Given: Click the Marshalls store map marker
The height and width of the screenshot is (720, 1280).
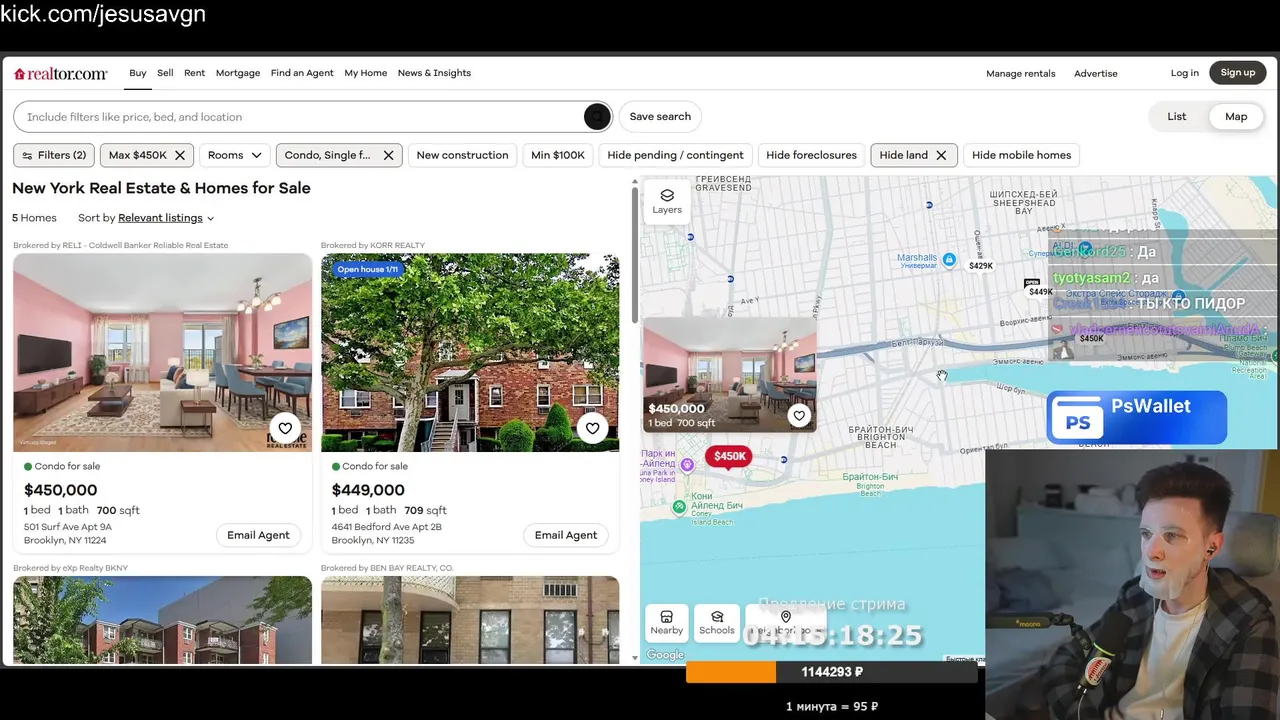Looking at the screenshot, I should (949, 260).
